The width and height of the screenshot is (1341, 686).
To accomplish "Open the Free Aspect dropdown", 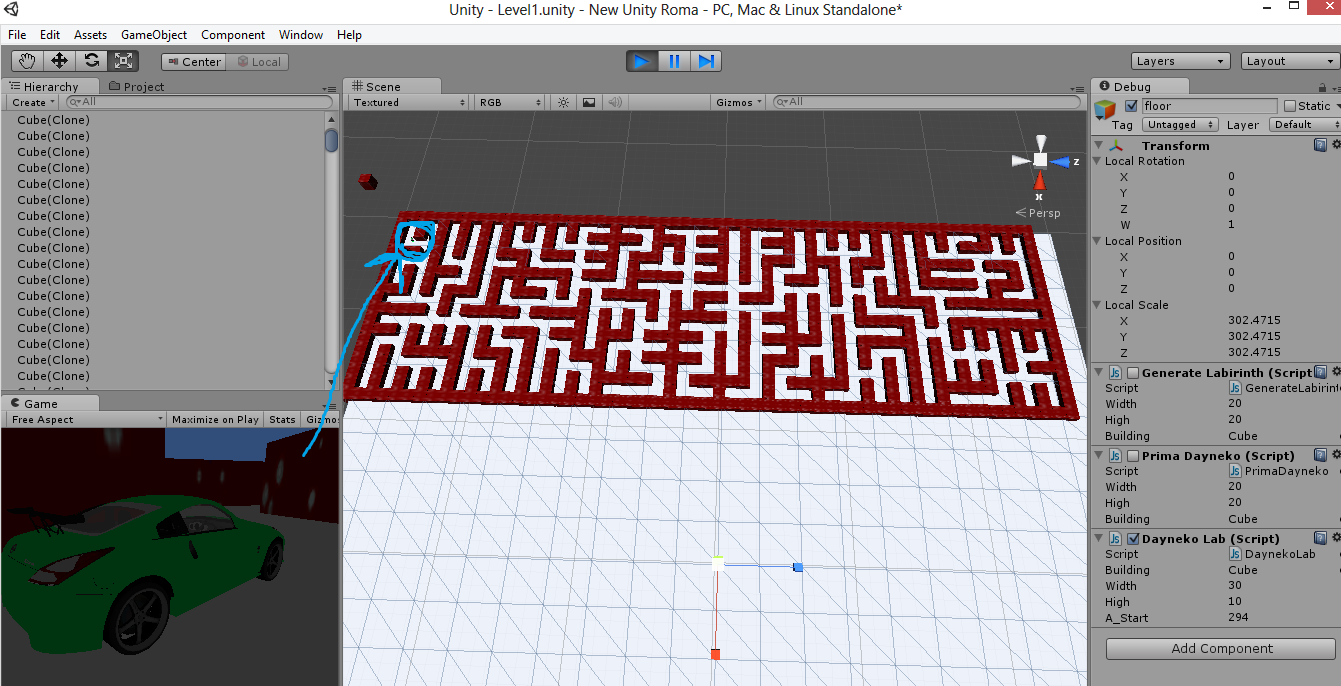I will pyautogui.click(x=86, y=420).
